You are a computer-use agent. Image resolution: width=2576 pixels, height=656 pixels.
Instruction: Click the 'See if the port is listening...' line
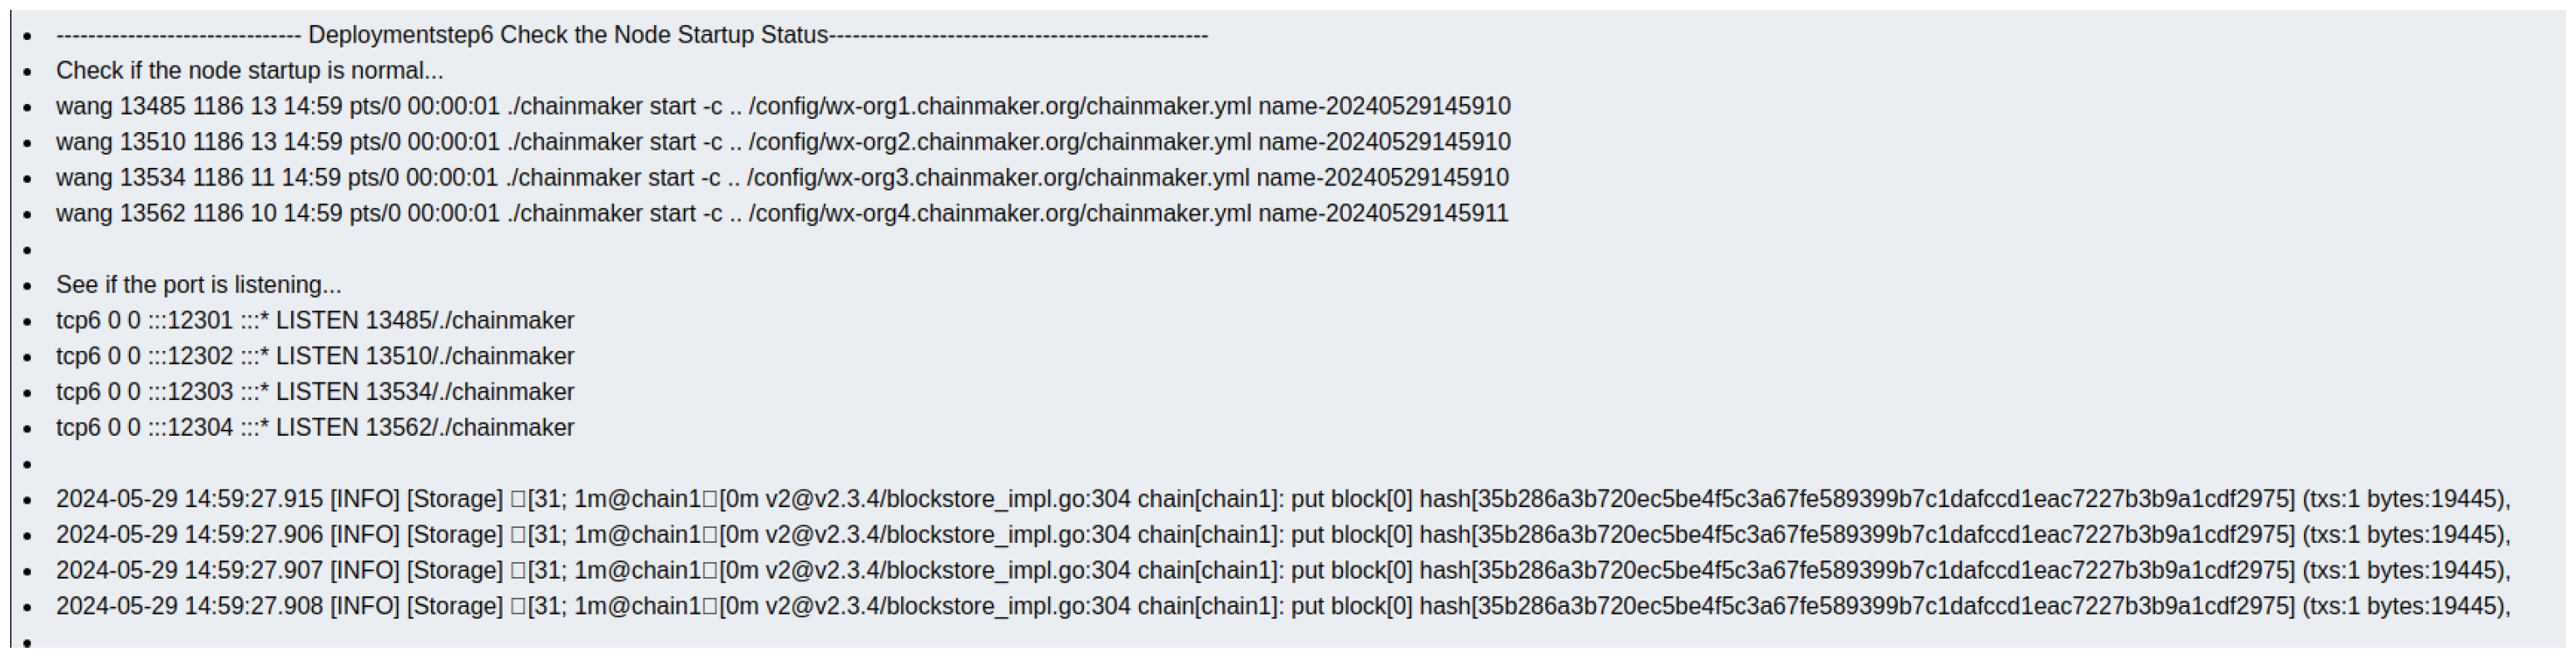[198, 285]
